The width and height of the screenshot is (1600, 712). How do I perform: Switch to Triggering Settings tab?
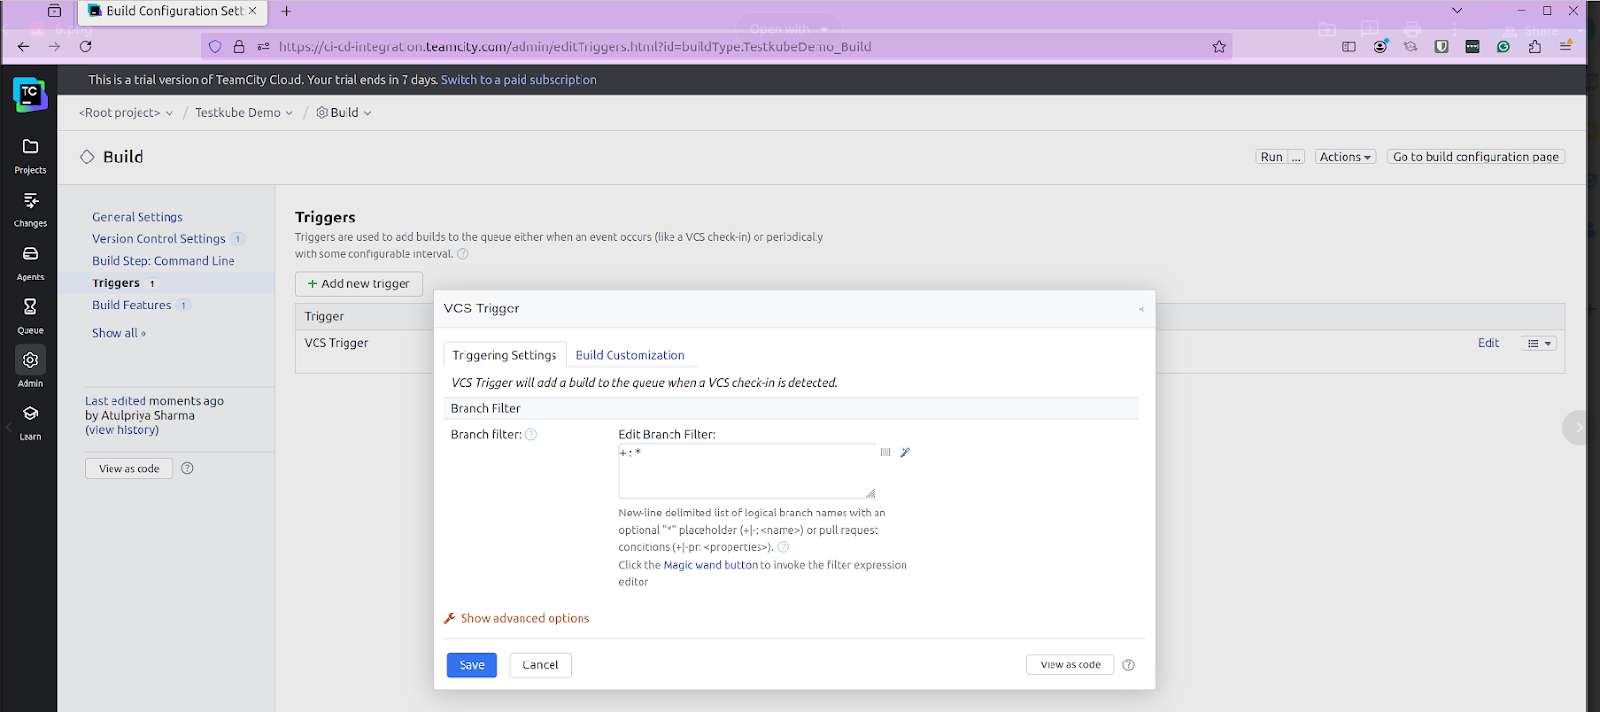(504, 355)
